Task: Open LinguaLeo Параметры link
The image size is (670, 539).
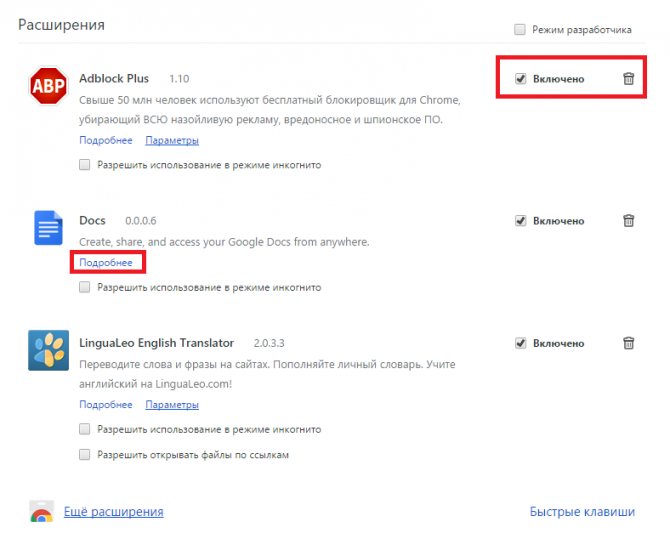Action: point(172,404)
